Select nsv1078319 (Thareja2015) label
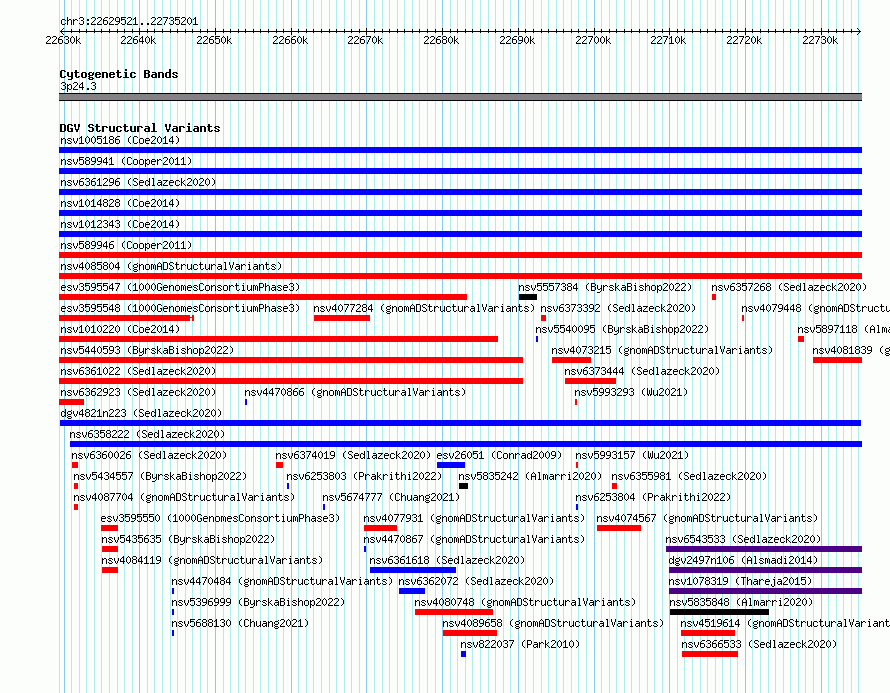This screenshot has width=890, height=693. pos(740,581)
